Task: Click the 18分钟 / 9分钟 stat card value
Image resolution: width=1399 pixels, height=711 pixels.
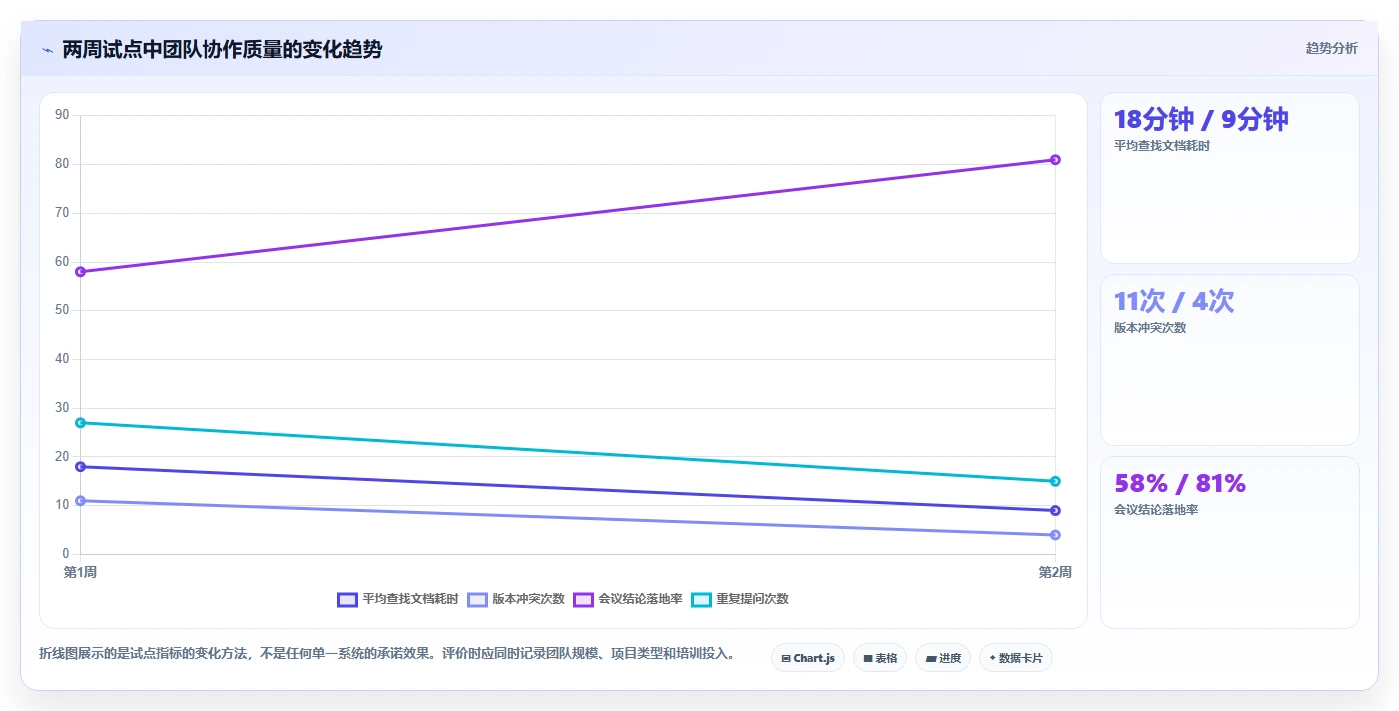Action: 1201,119
